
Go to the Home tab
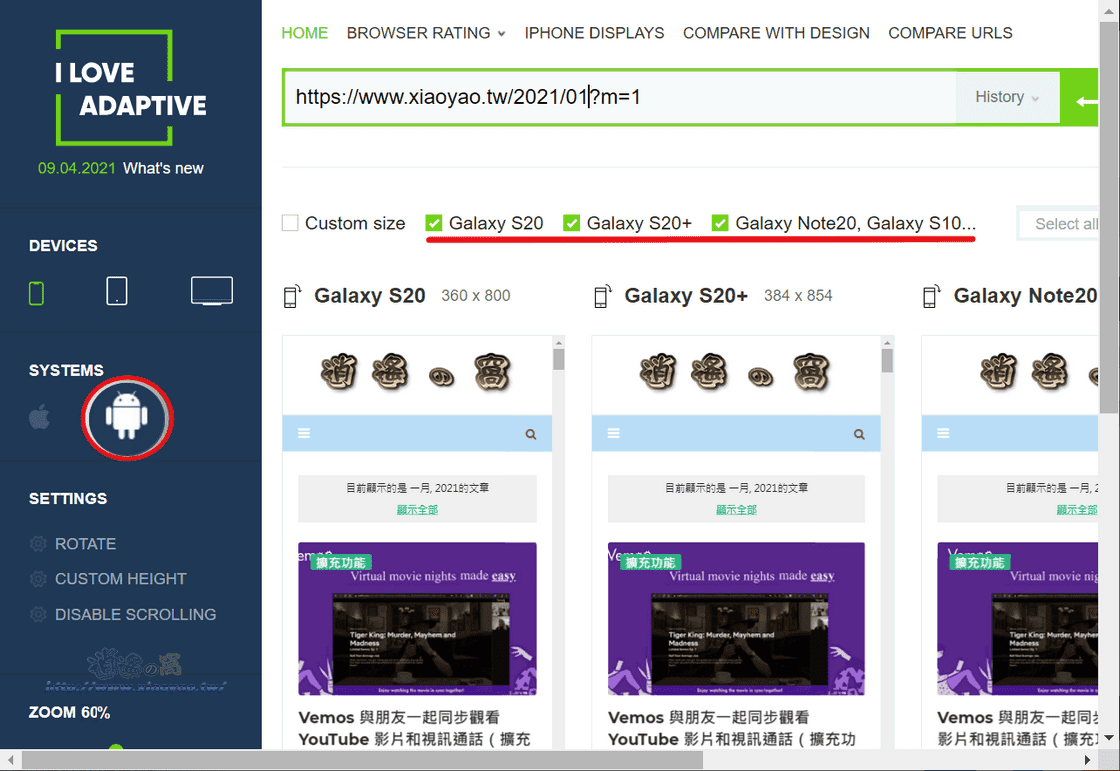pyautogui.click(x=304, y=33)
